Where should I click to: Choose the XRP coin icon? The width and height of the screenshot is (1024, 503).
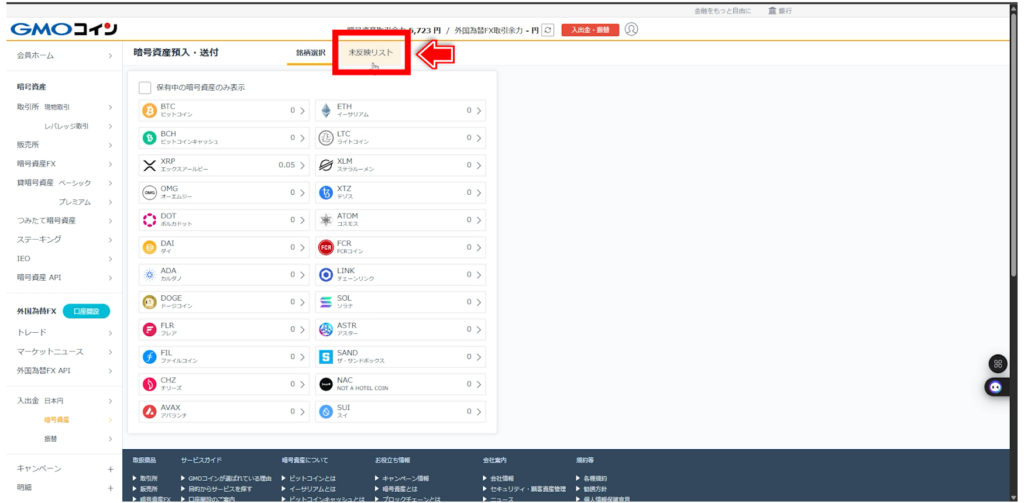pyautogui.click(x=150, y=165)
